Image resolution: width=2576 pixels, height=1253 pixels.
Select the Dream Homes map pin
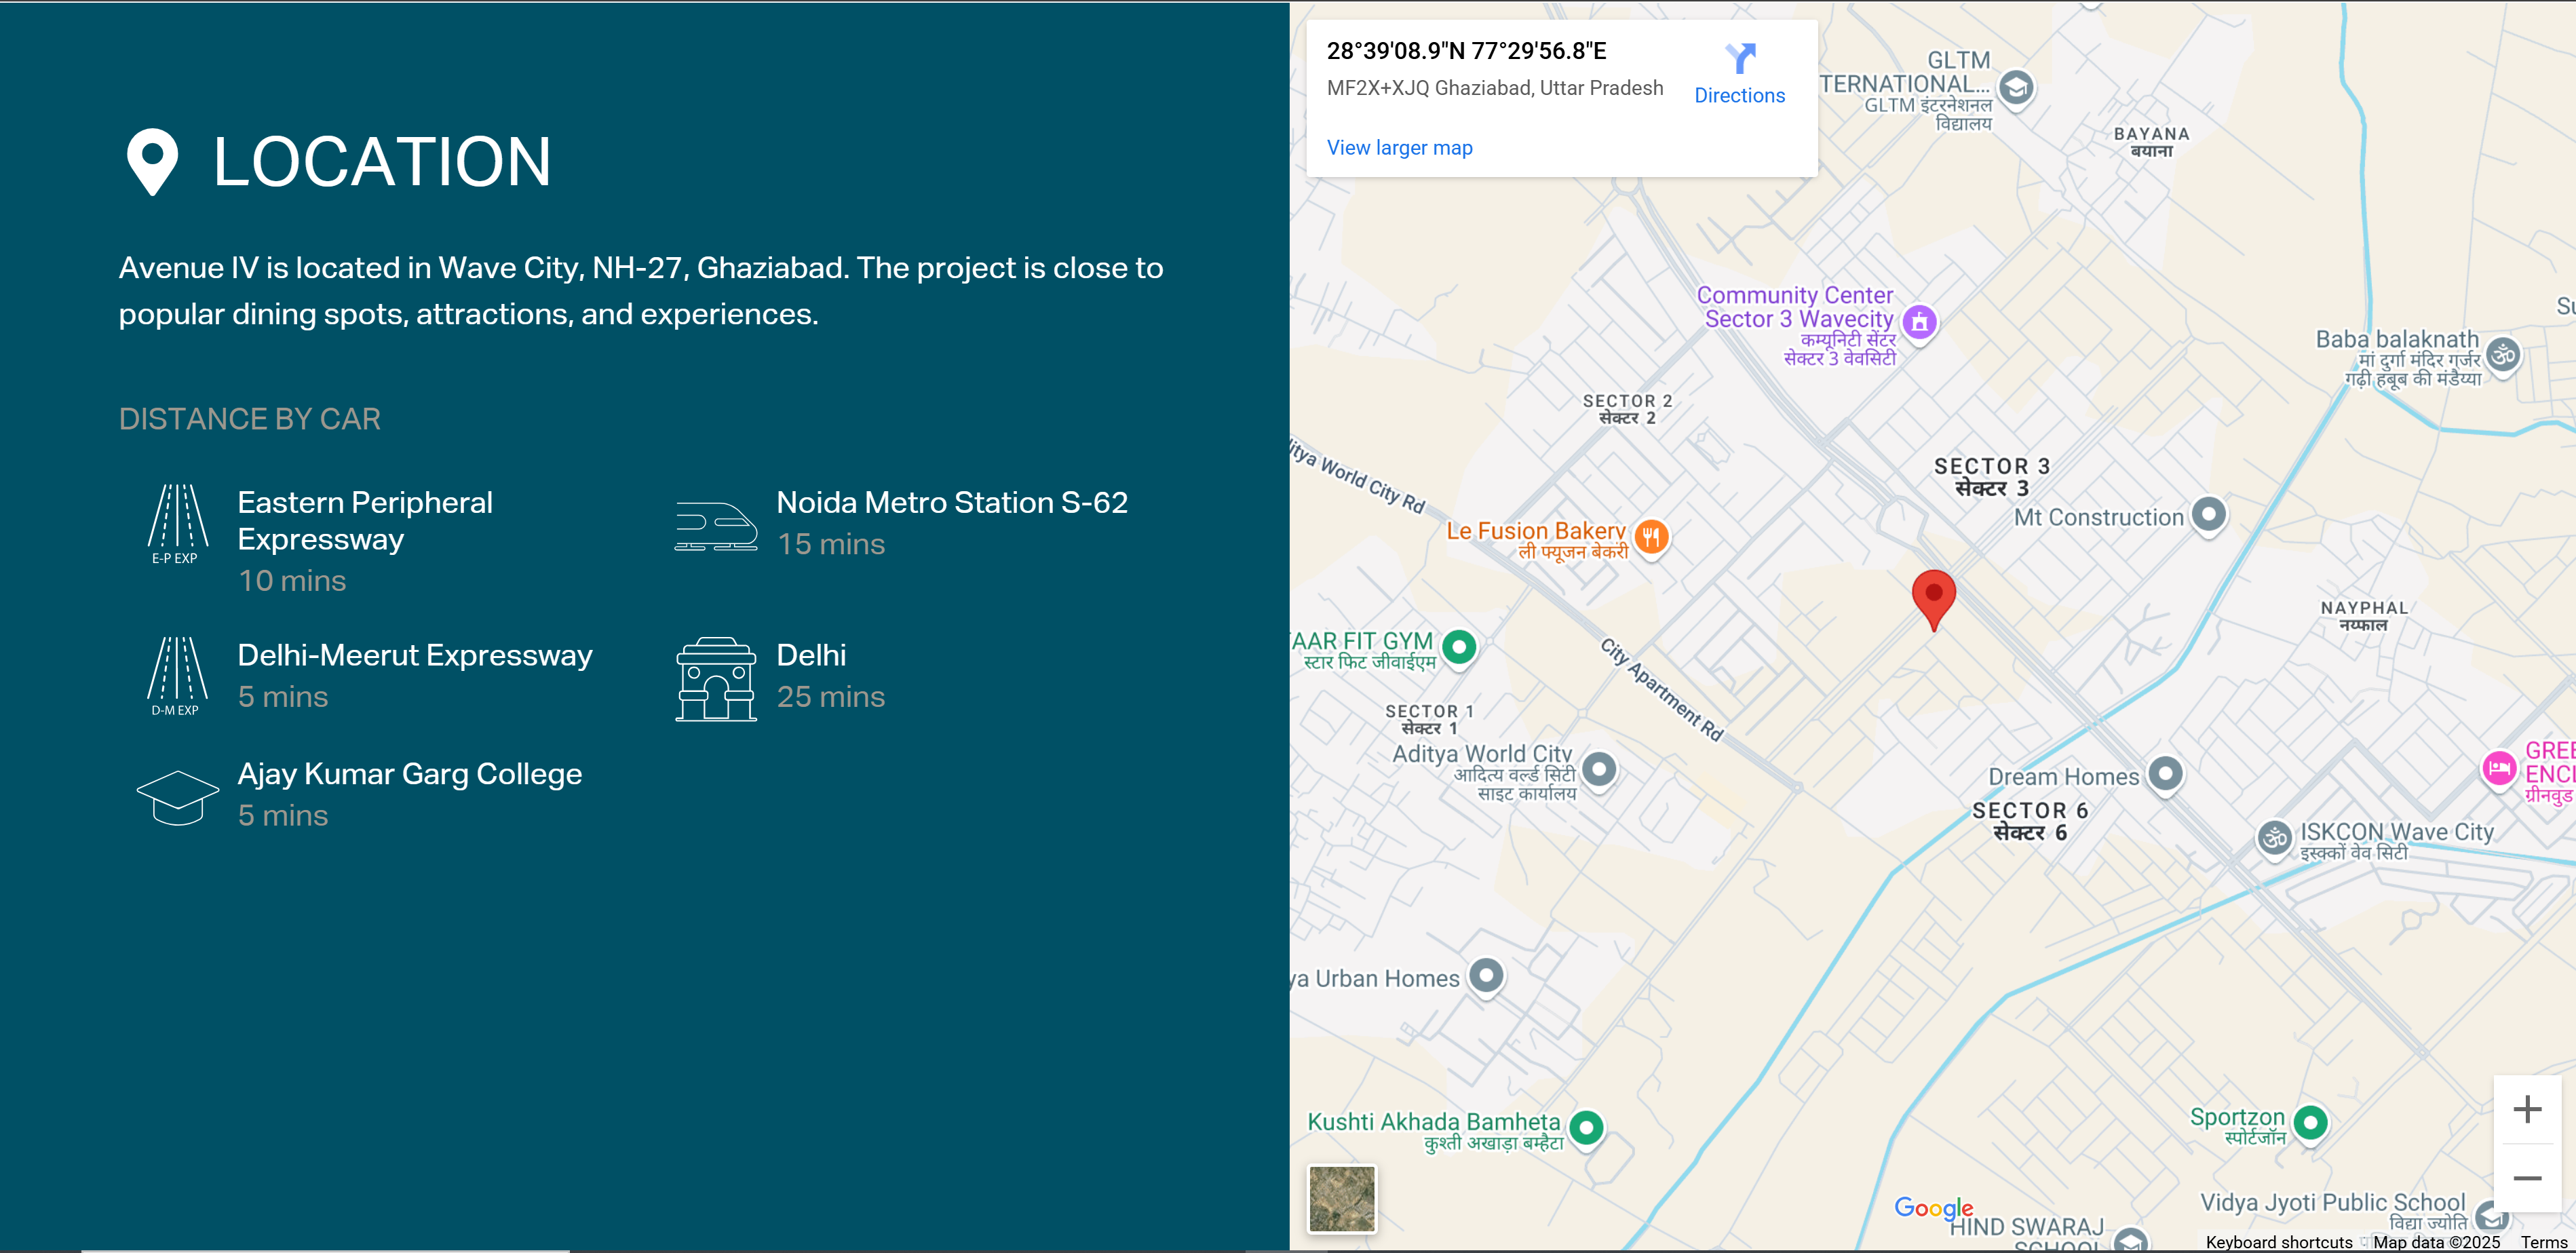point(2165,773)
